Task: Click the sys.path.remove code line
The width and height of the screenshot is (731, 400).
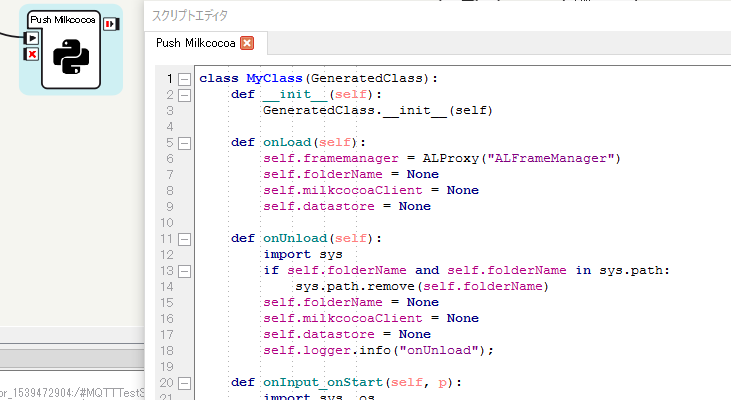Action: click(x=420, y=286)
